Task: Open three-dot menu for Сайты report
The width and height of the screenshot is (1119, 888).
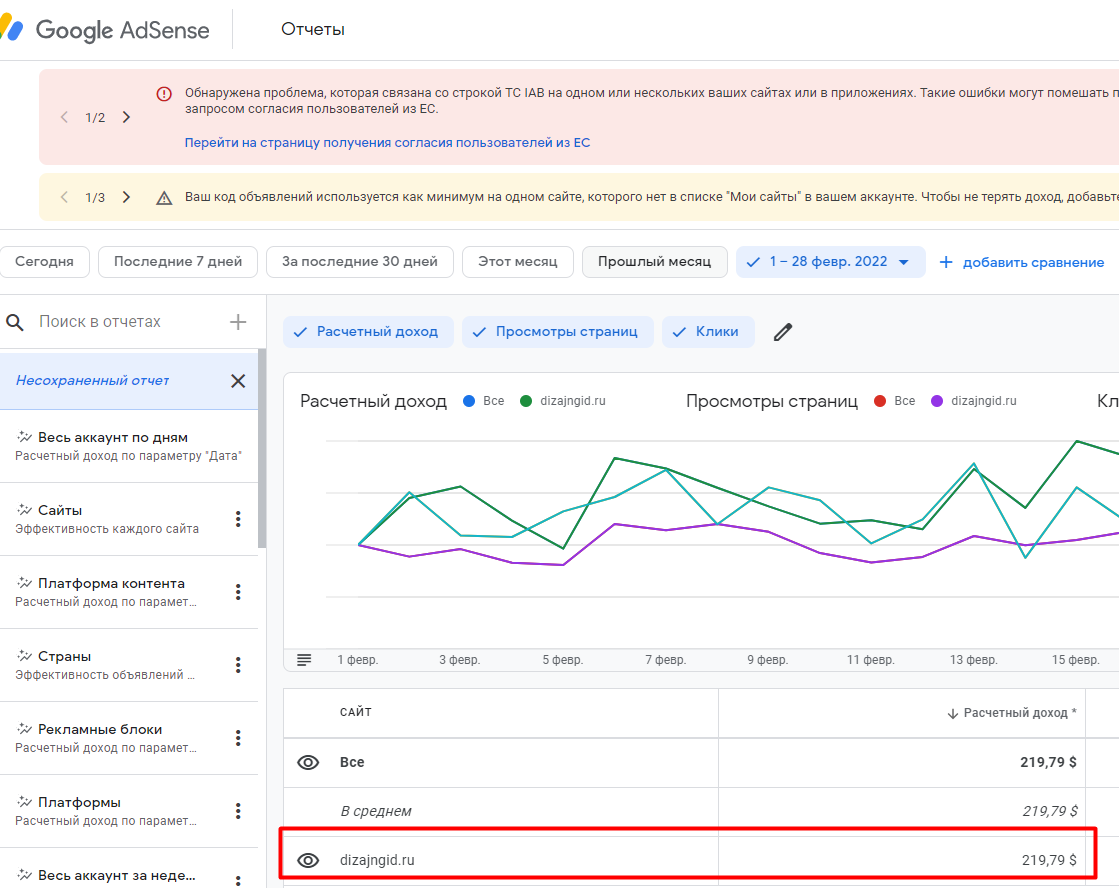Action: pos(238,519)
